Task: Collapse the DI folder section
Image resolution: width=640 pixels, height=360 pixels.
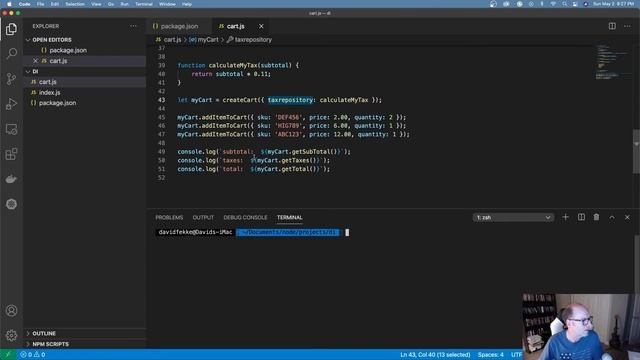Action: (x=33, y=71)
